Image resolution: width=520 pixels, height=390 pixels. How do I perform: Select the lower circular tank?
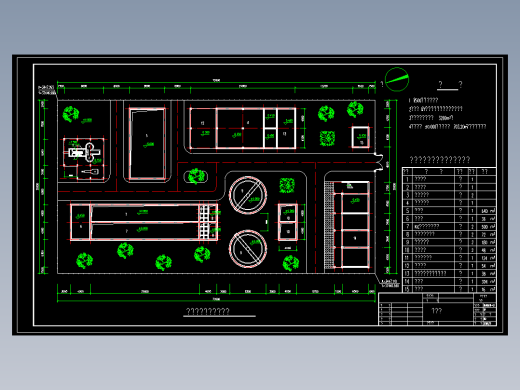pos(248,249)
